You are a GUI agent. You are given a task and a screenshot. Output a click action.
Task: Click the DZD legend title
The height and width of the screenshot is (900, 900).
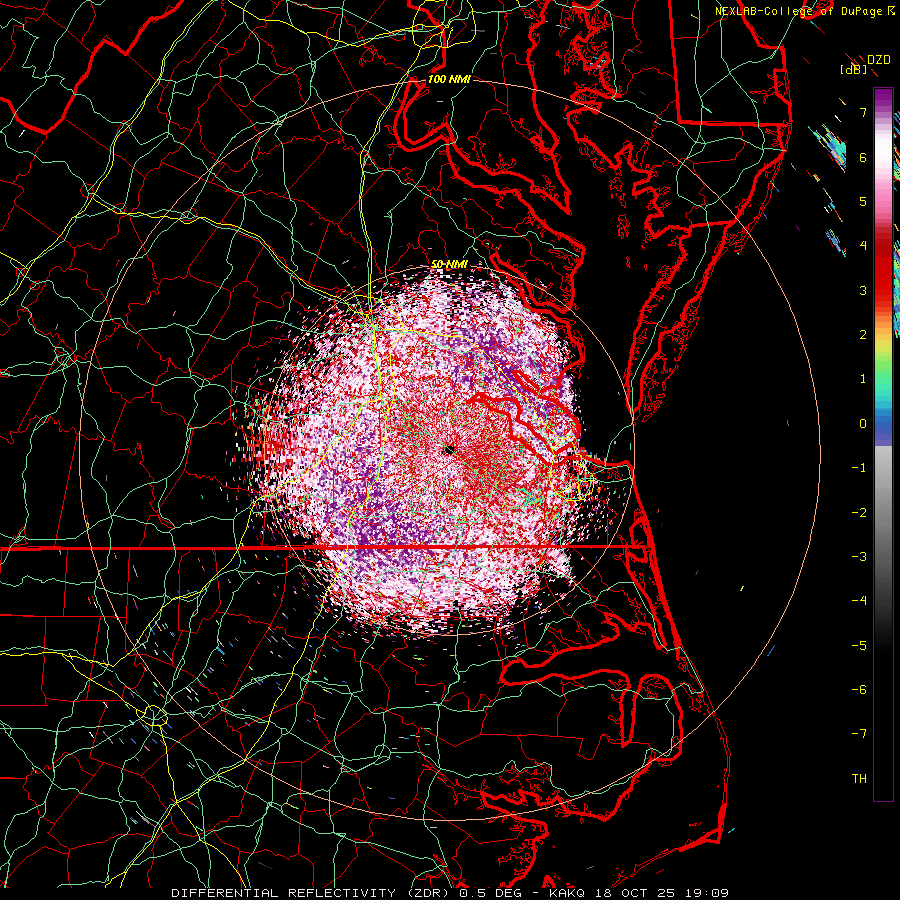pyautogui.click(x=878, y=60)
